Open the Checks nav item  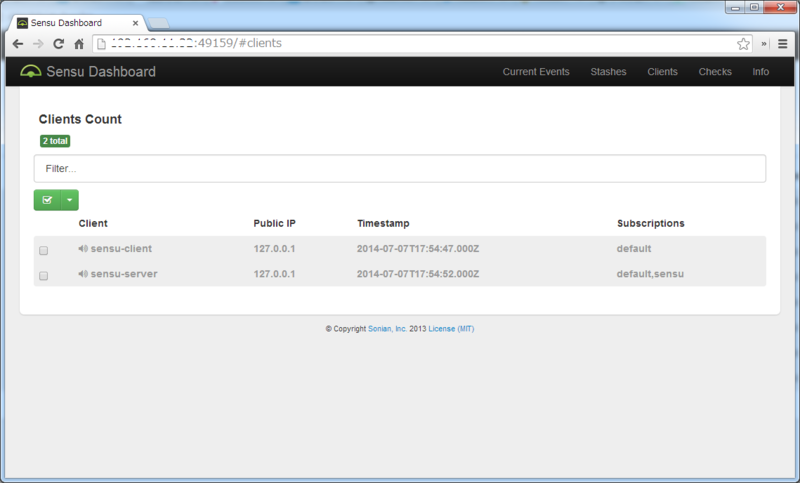(x=715, y=72)
